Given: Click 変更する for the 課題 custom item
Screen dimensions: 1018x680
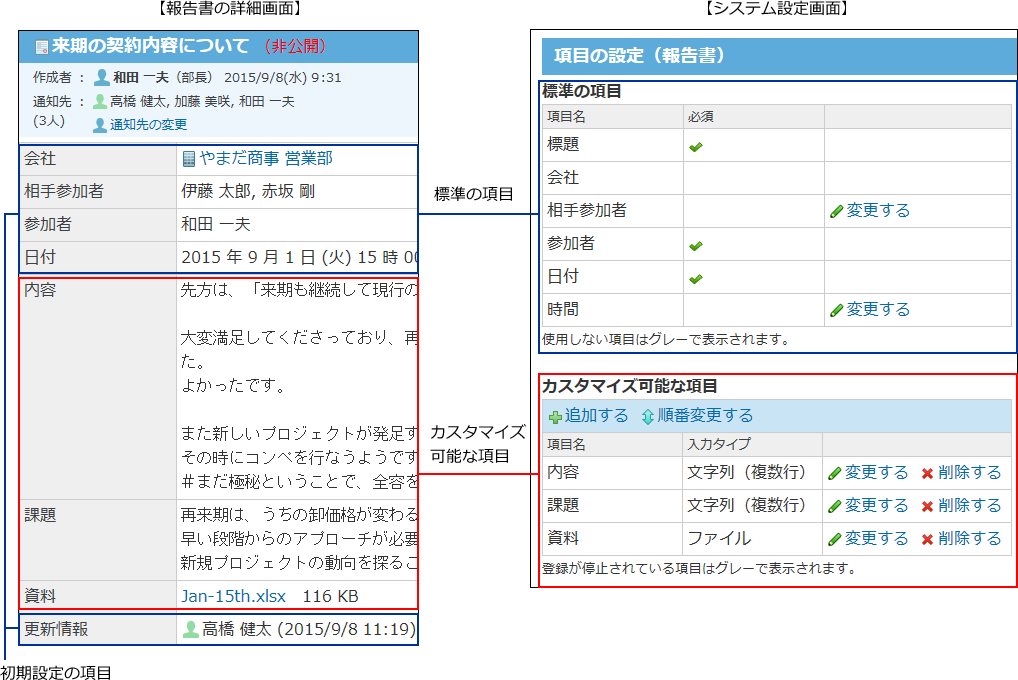Looking at the screenshot, I should 876,505.
